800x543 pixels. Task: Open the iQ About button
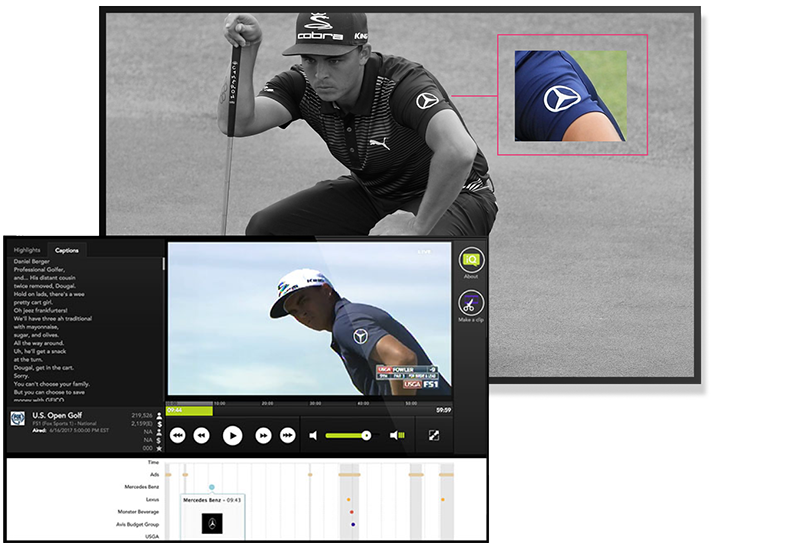[471, 260]
